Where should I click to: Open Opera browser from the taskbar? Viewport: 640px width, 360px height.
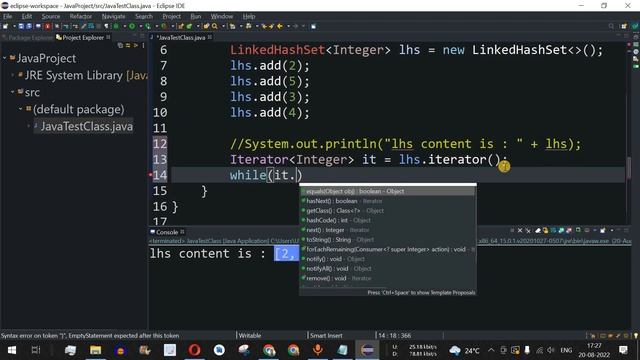[195, 350]
